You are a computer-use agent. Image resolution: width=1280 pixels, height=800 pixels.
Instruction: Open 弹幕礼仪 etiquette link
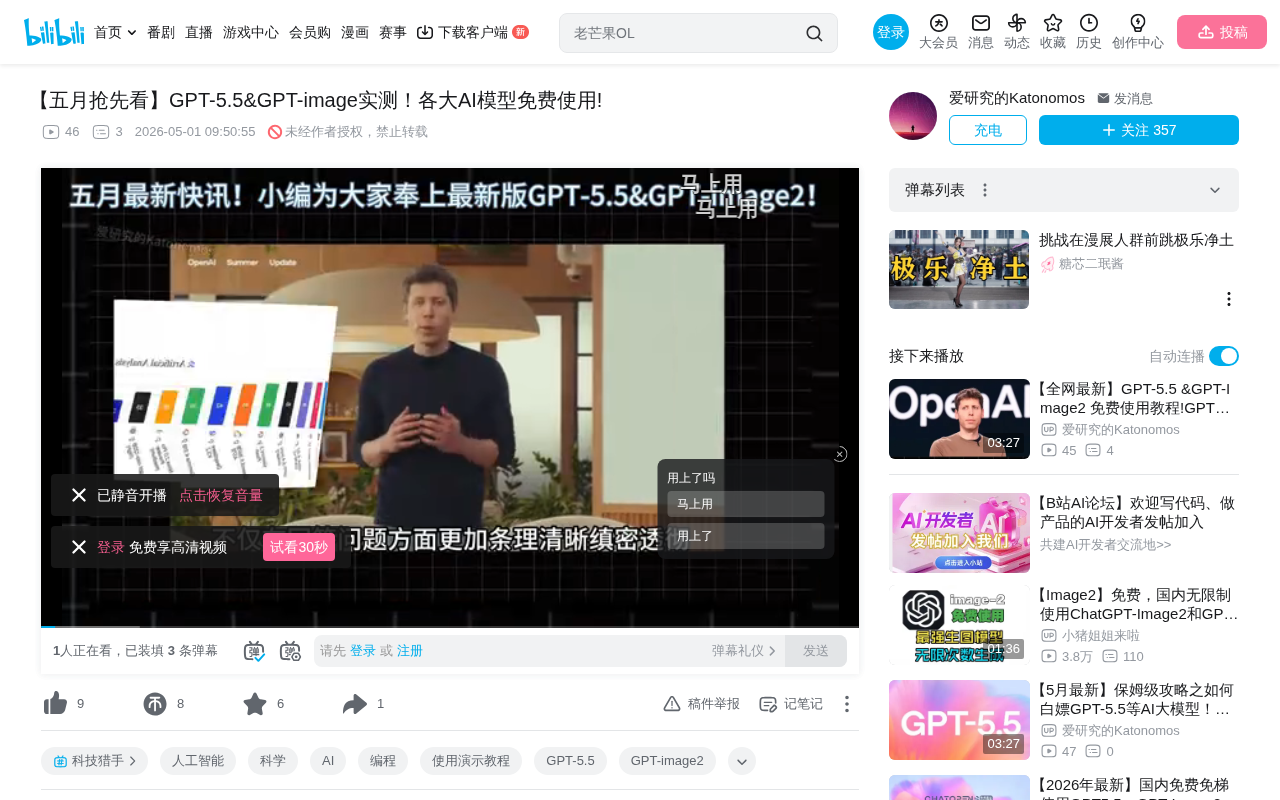coord(744,651)
